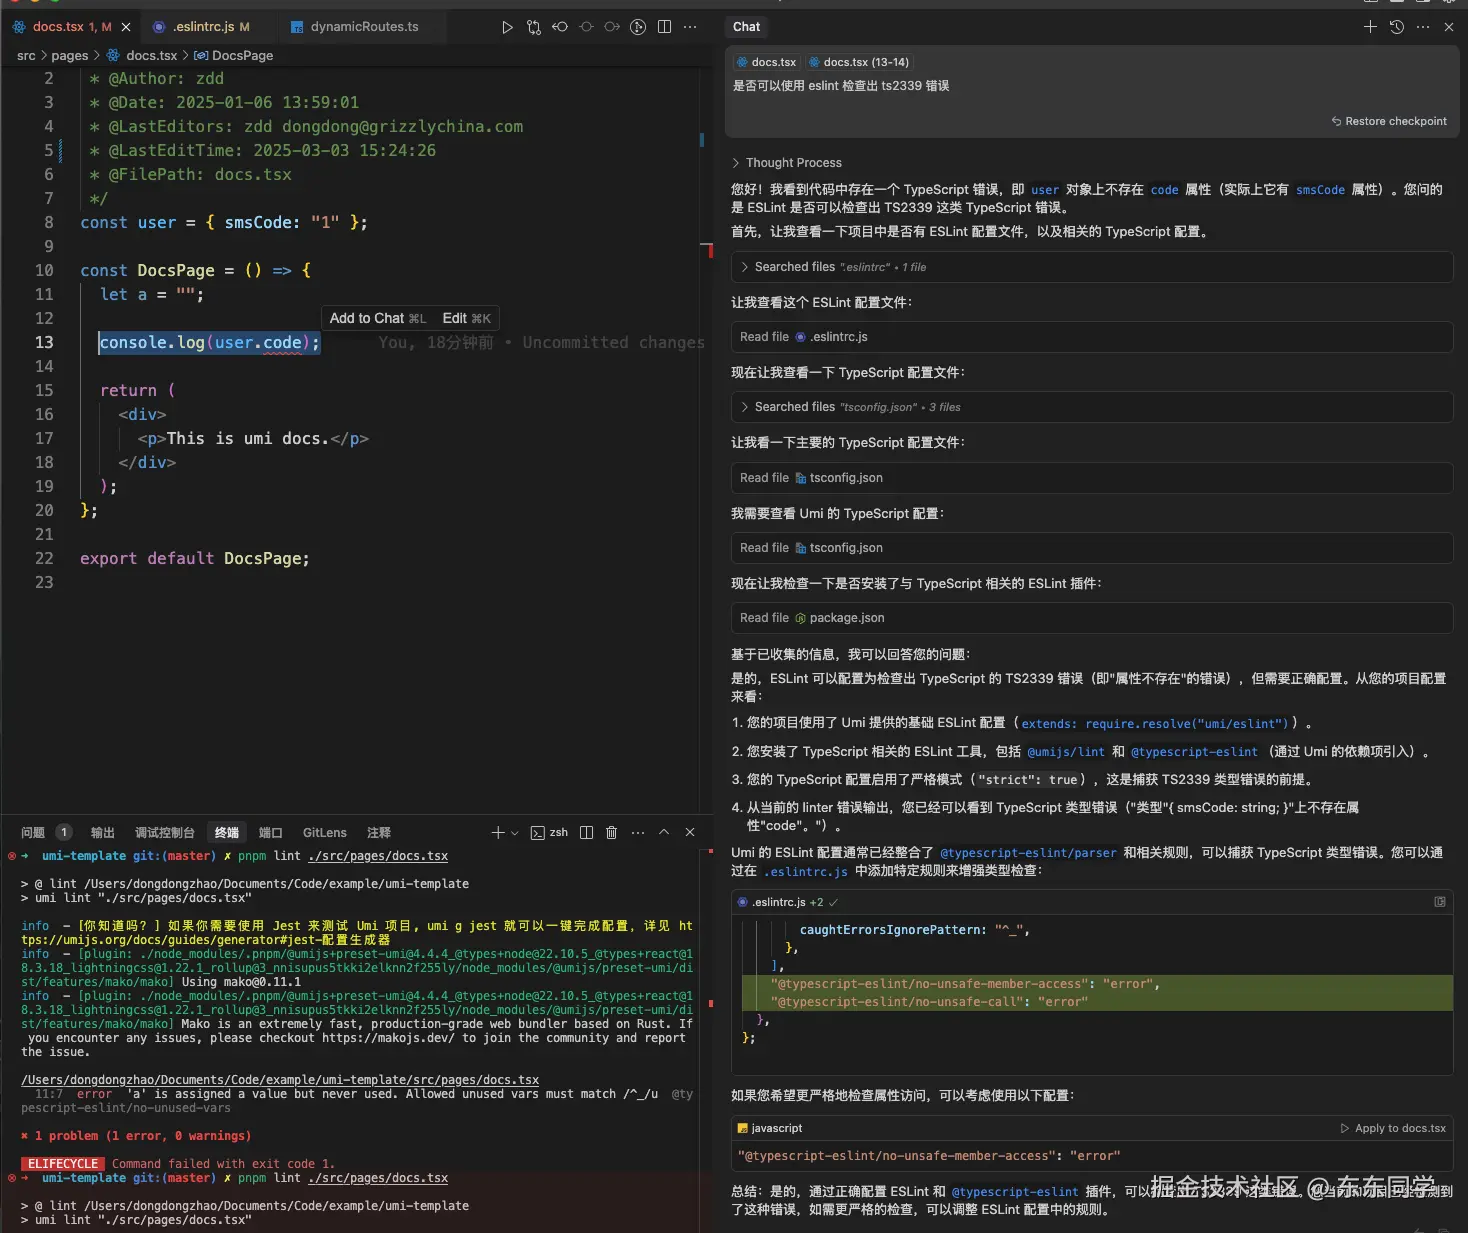Image resolution: width=1468 pixels, height=1233 pixels.
Task: Close the docs.tsx editor tab
Action: pos(126,27)
